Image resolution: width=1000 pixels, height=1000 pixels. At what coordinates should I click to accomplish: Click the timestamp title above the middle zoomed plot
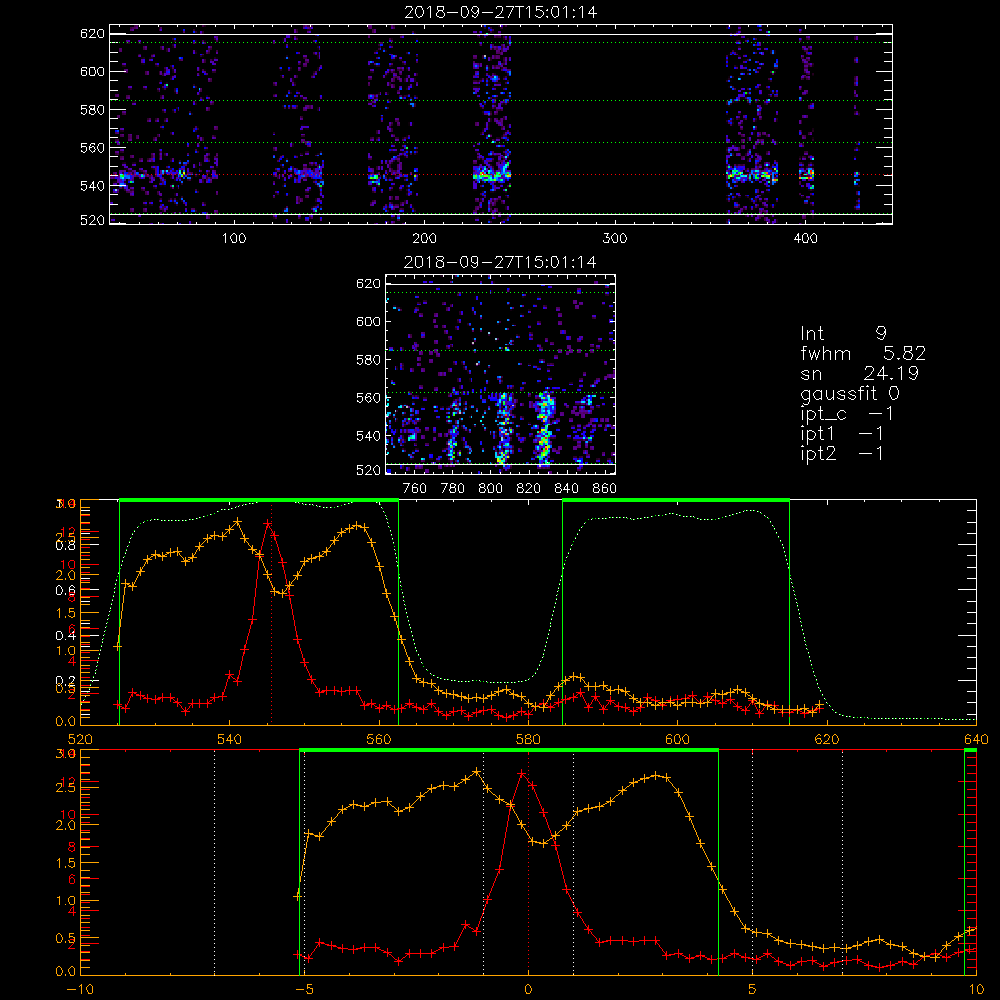(500, 262)
